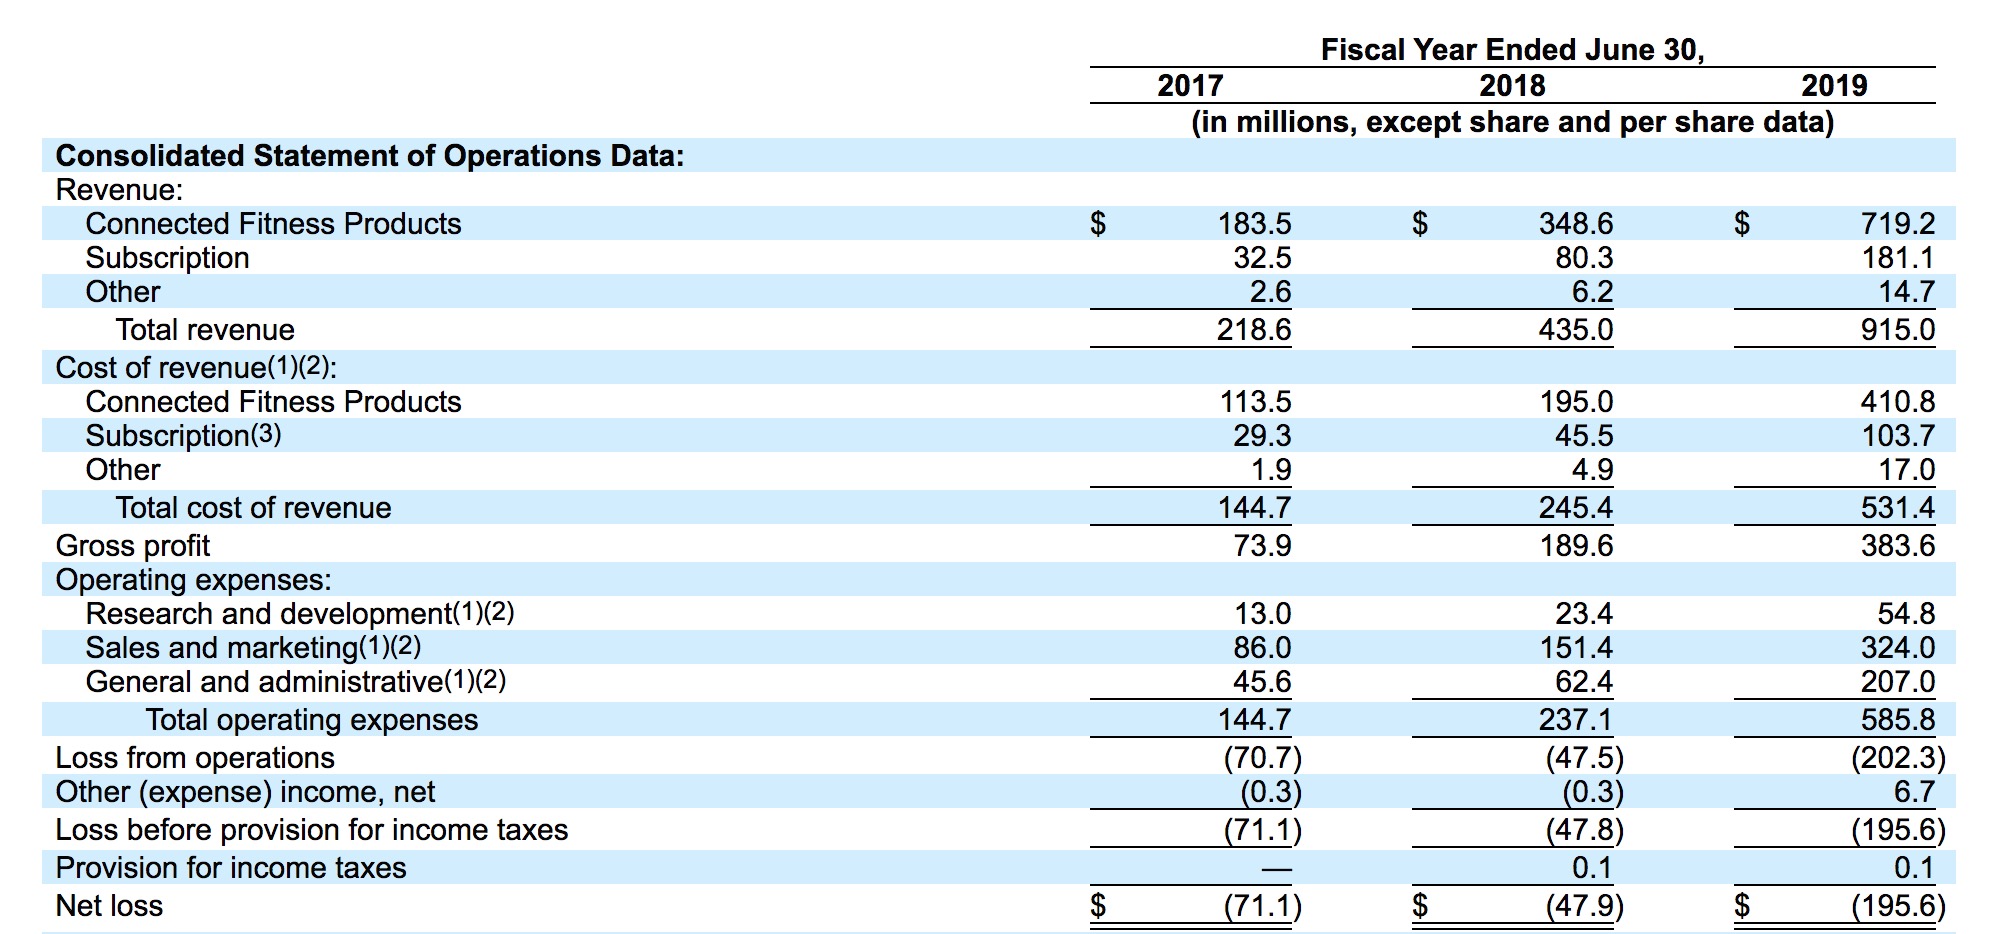The image size is (2002, 934).
Task: Click the 'Gross profit' row label
Action: (x=133, y=546)
